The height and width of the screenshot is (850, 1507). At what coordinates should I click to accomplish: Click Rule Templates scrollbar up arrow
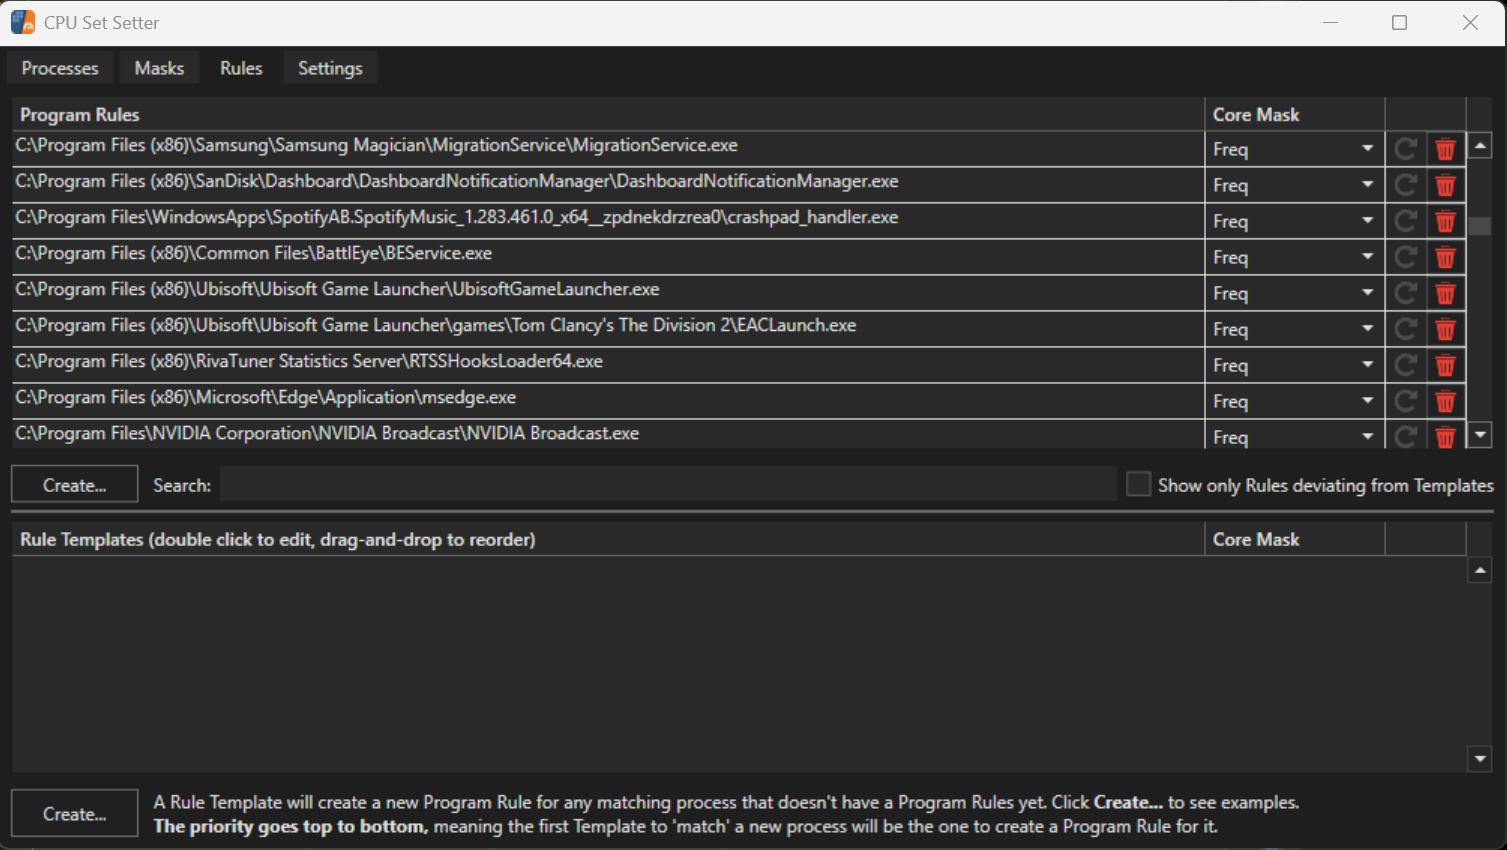pyautogui.click(x=1480, y=570)
